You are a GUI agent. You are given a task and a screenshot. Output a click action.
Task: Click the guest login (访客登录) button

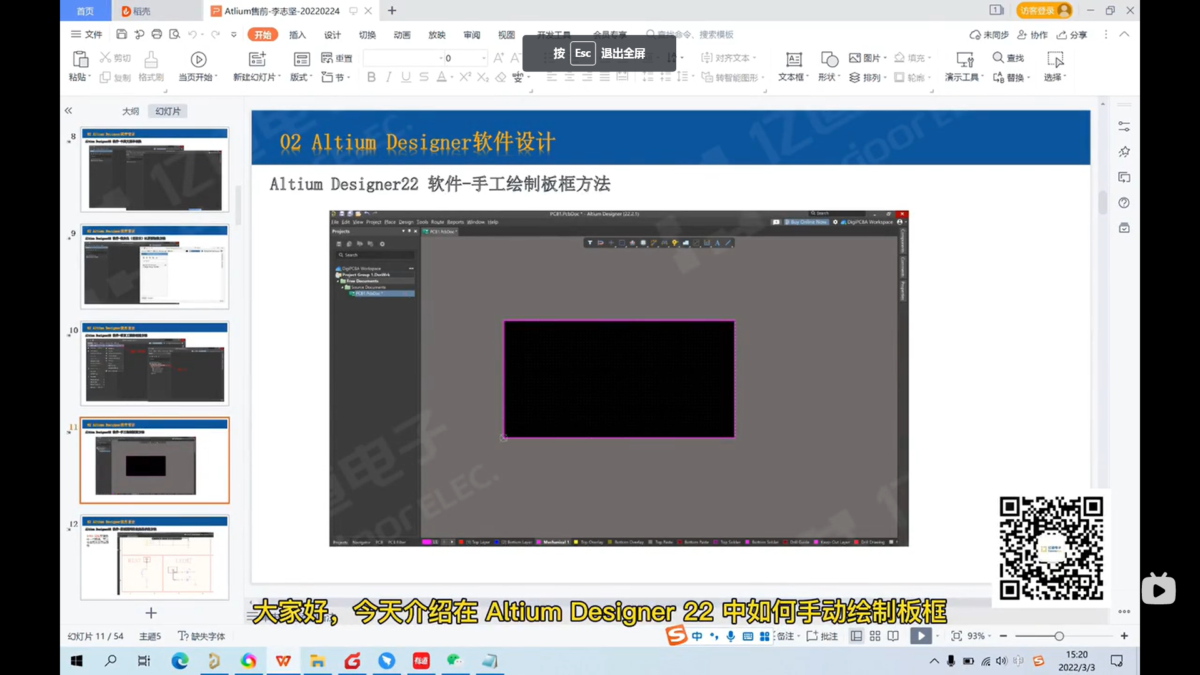coord(1044,10)
